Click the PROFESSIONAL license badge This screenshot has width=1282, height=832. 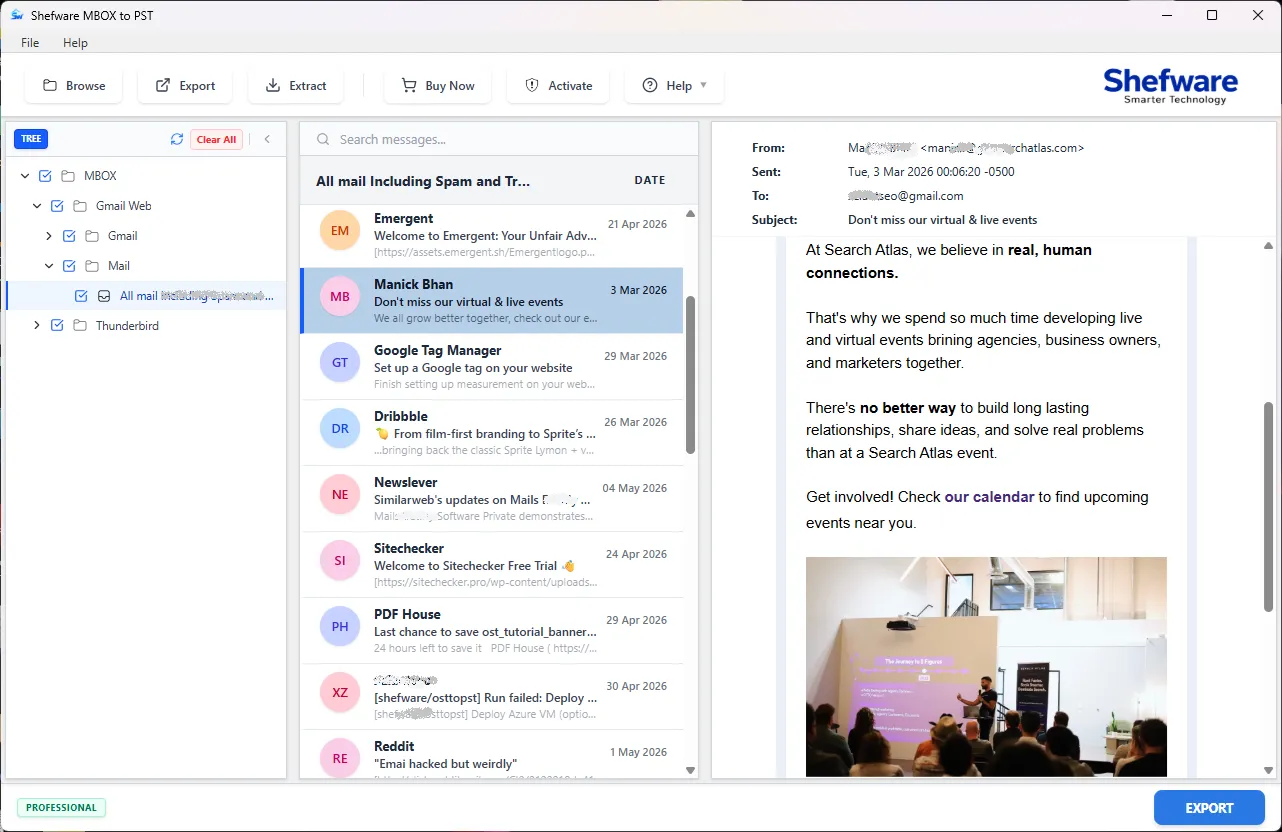[61, 808]
